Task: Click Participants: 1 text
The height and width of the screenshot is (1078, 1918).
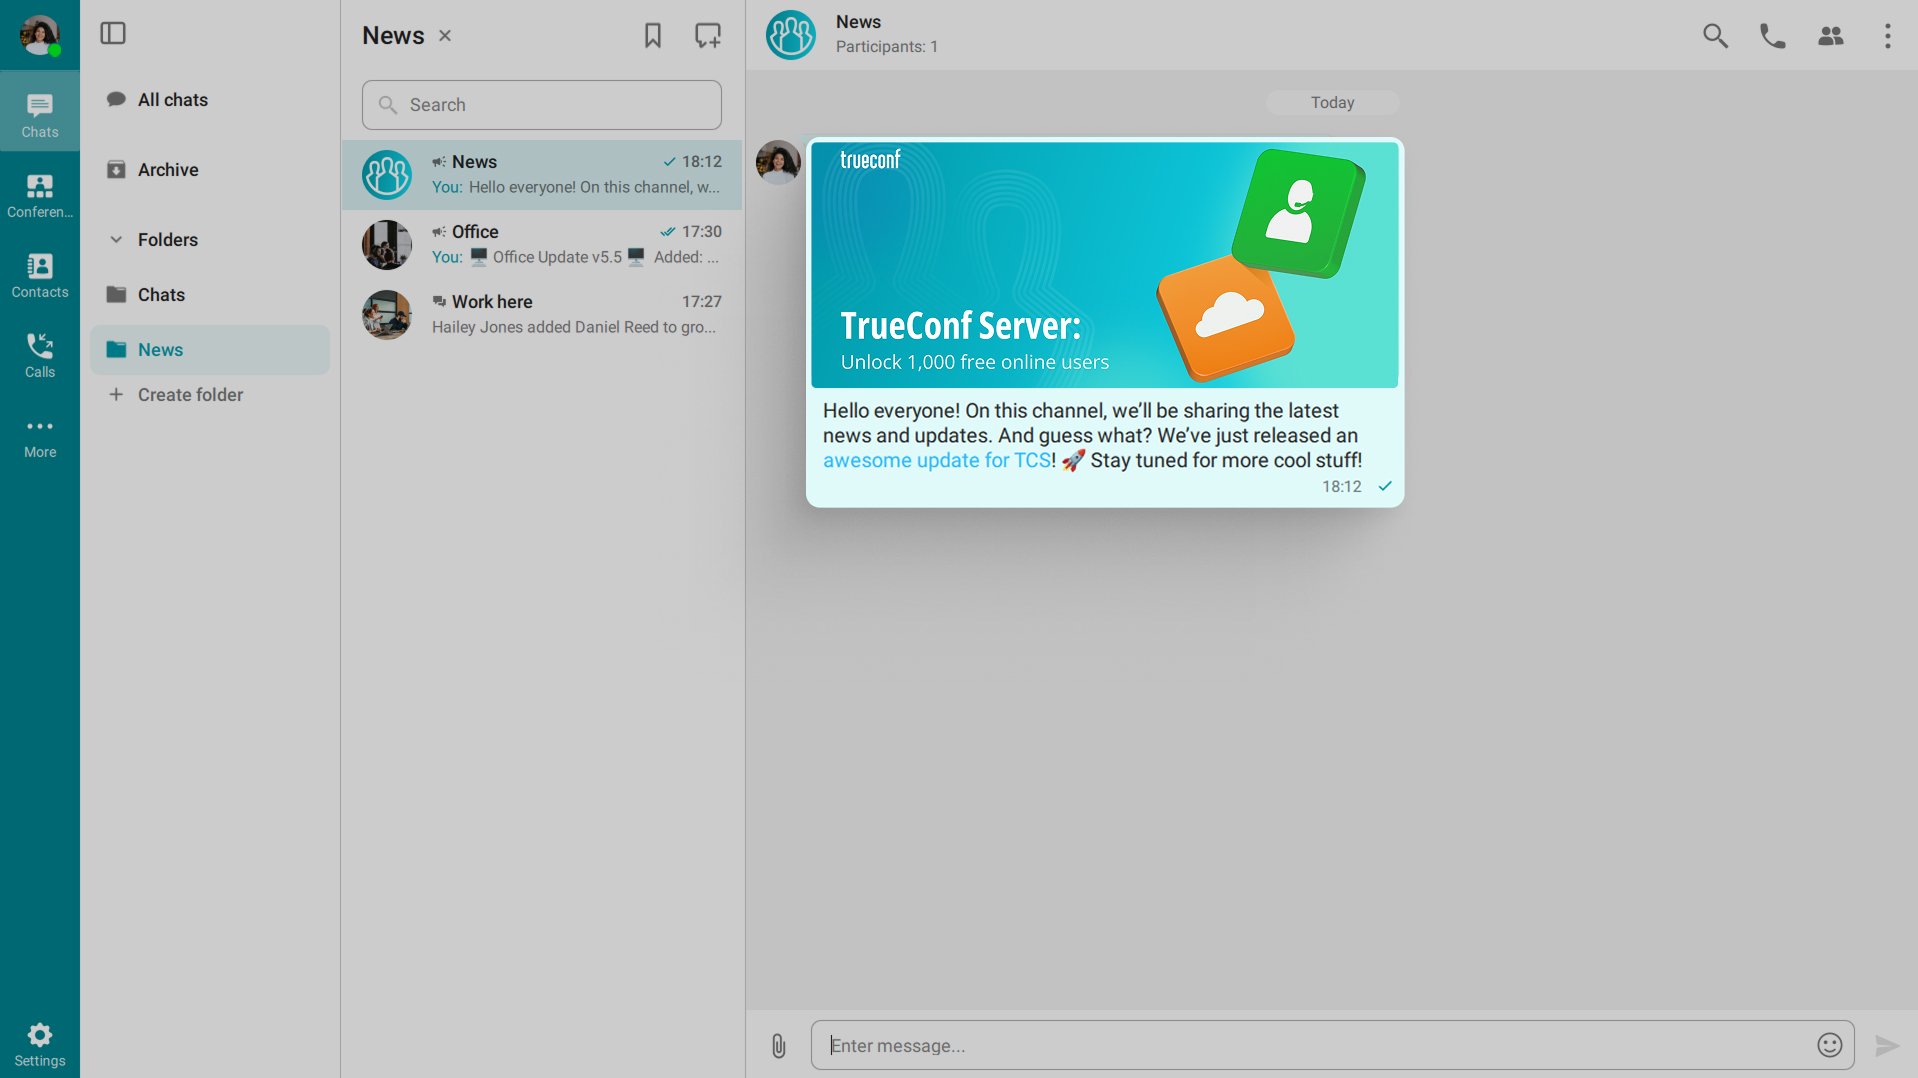Action: (x=887, y=47)
